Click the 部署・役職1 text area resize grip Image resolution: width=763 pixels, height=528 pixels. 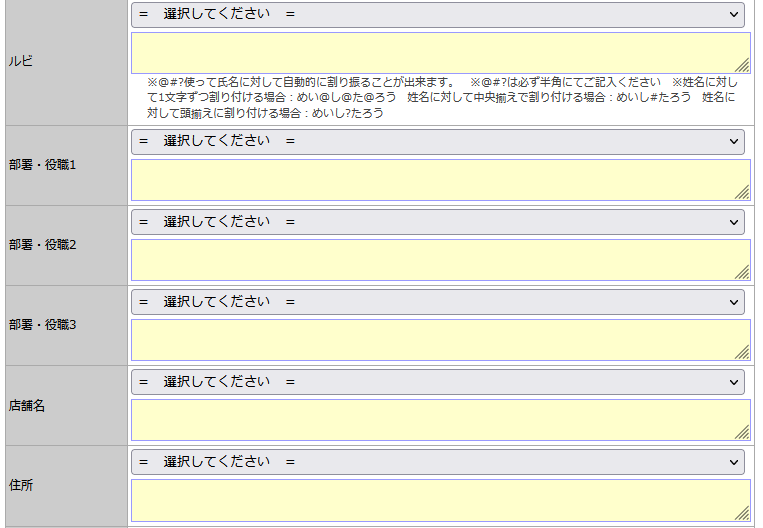pyautogui.click(x=743, y=193)
